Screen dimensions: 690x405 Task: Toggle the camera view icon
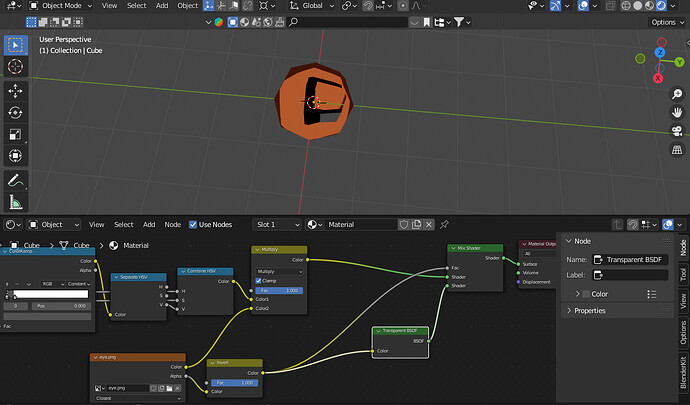(x=677, y=131)
